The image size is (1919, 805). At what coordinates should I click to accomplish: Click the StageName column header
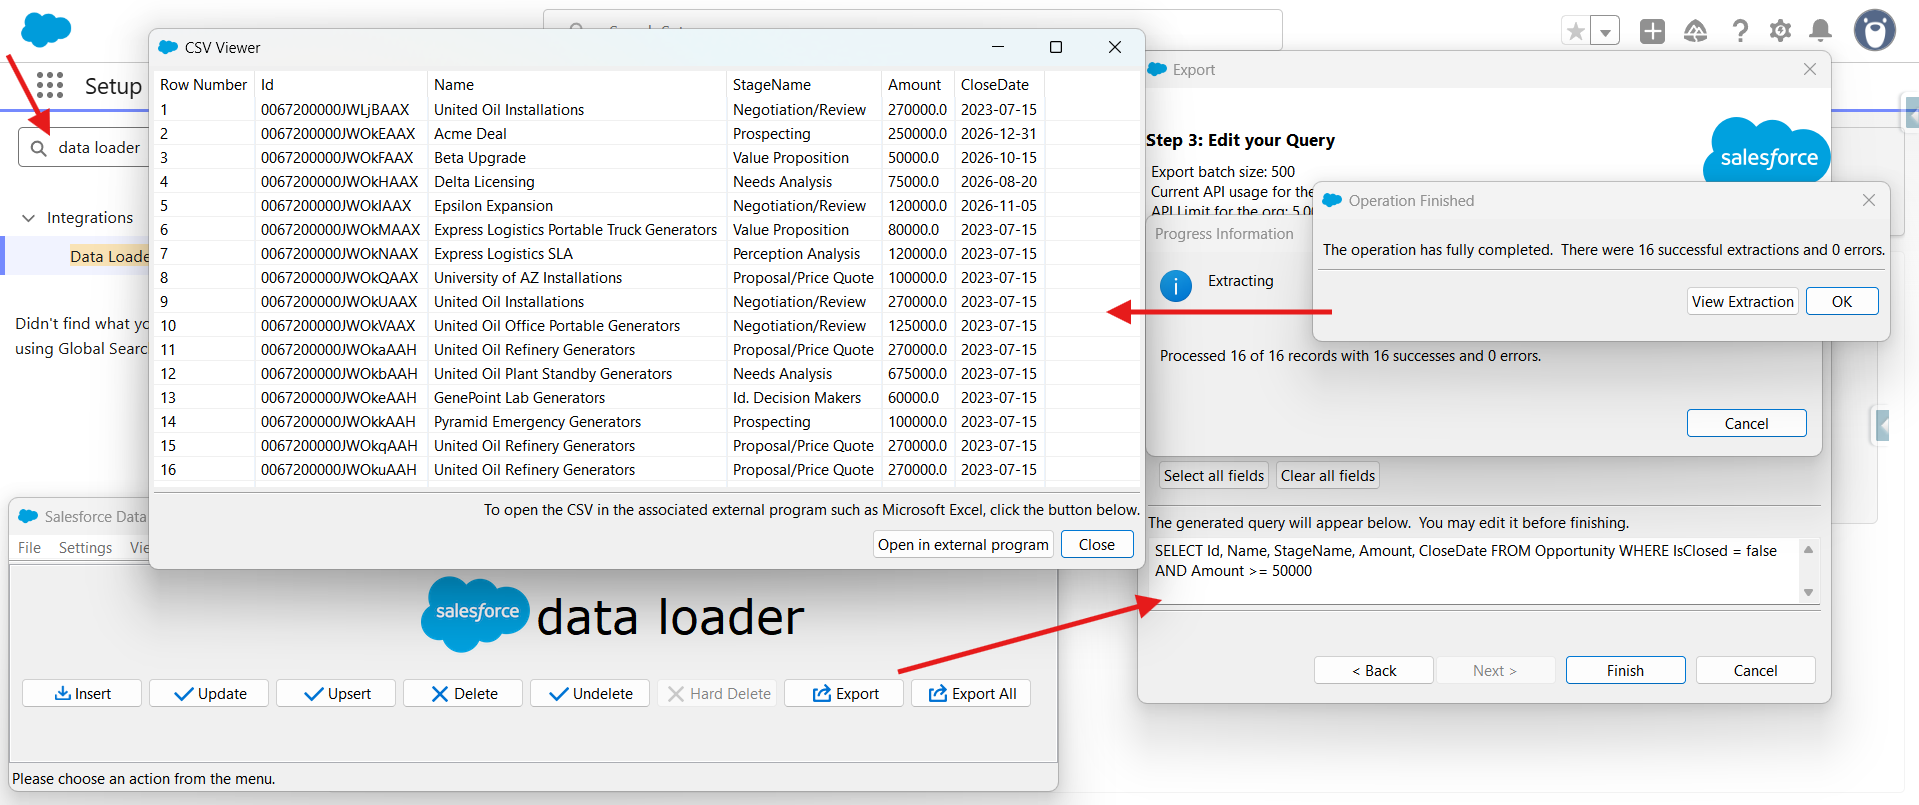pos(804,85)
